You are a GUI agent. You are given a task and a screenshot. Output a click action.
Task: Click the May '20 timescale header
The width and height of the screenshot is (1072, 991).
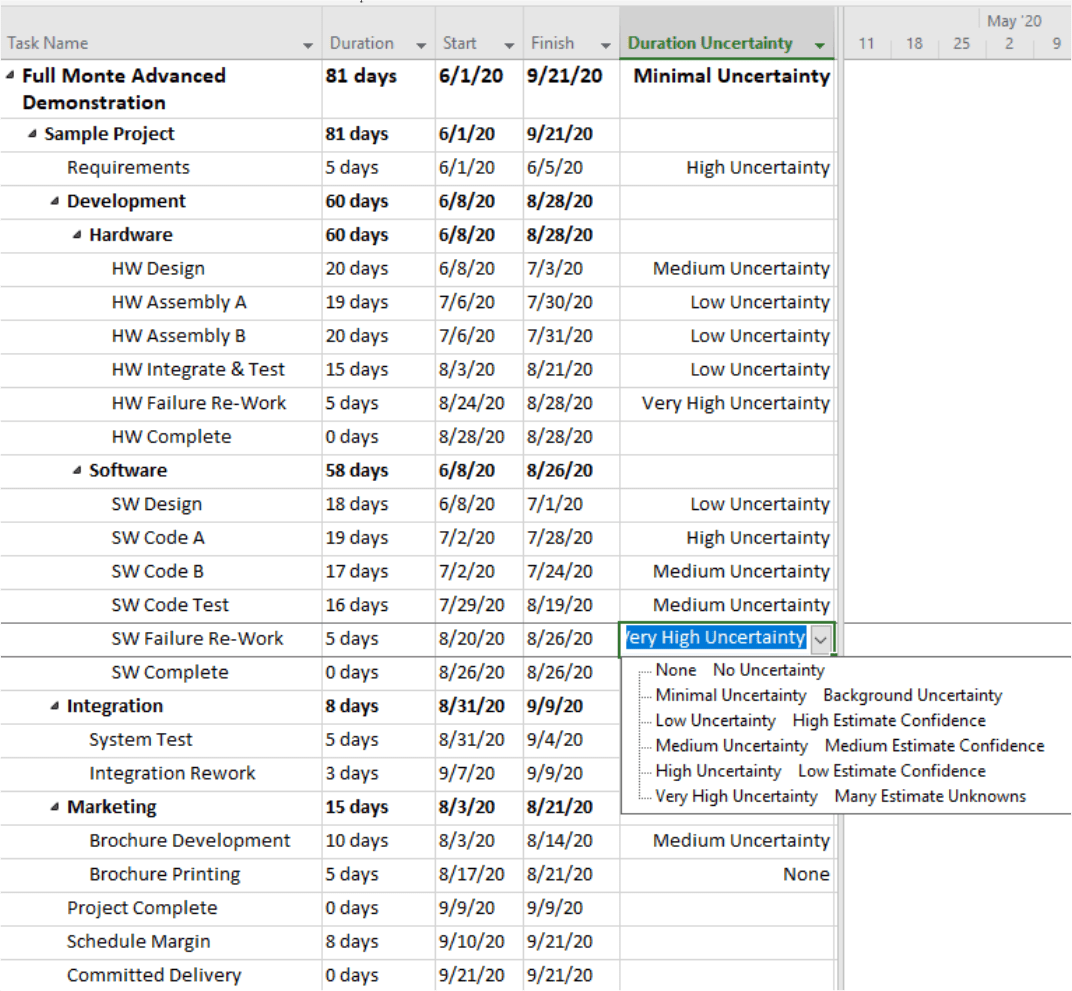coord(1014,21)
